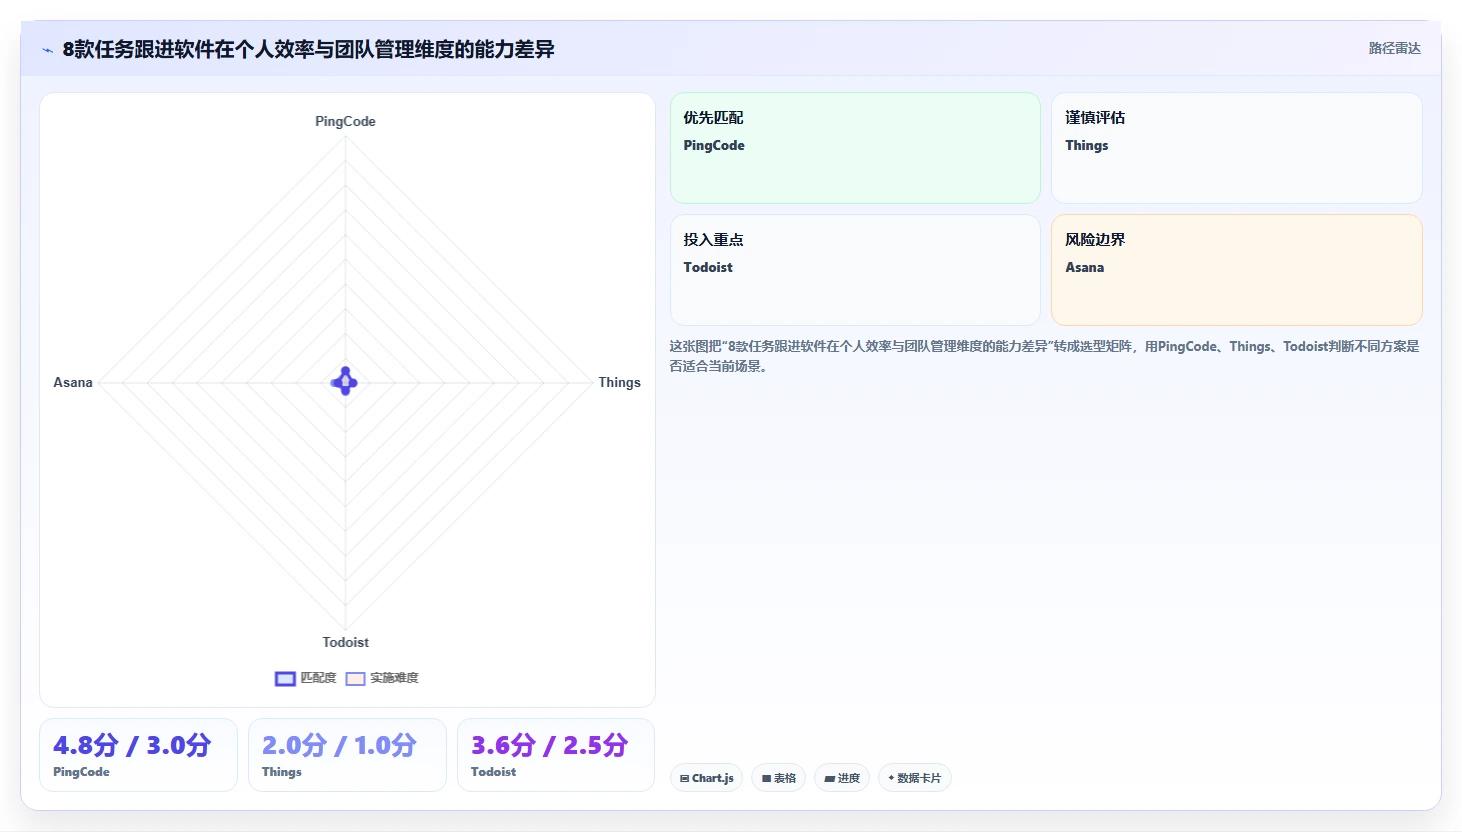1462x832 pixels.
Task: Click the 数据卡片 tag chip
Action: pos(914,778)
